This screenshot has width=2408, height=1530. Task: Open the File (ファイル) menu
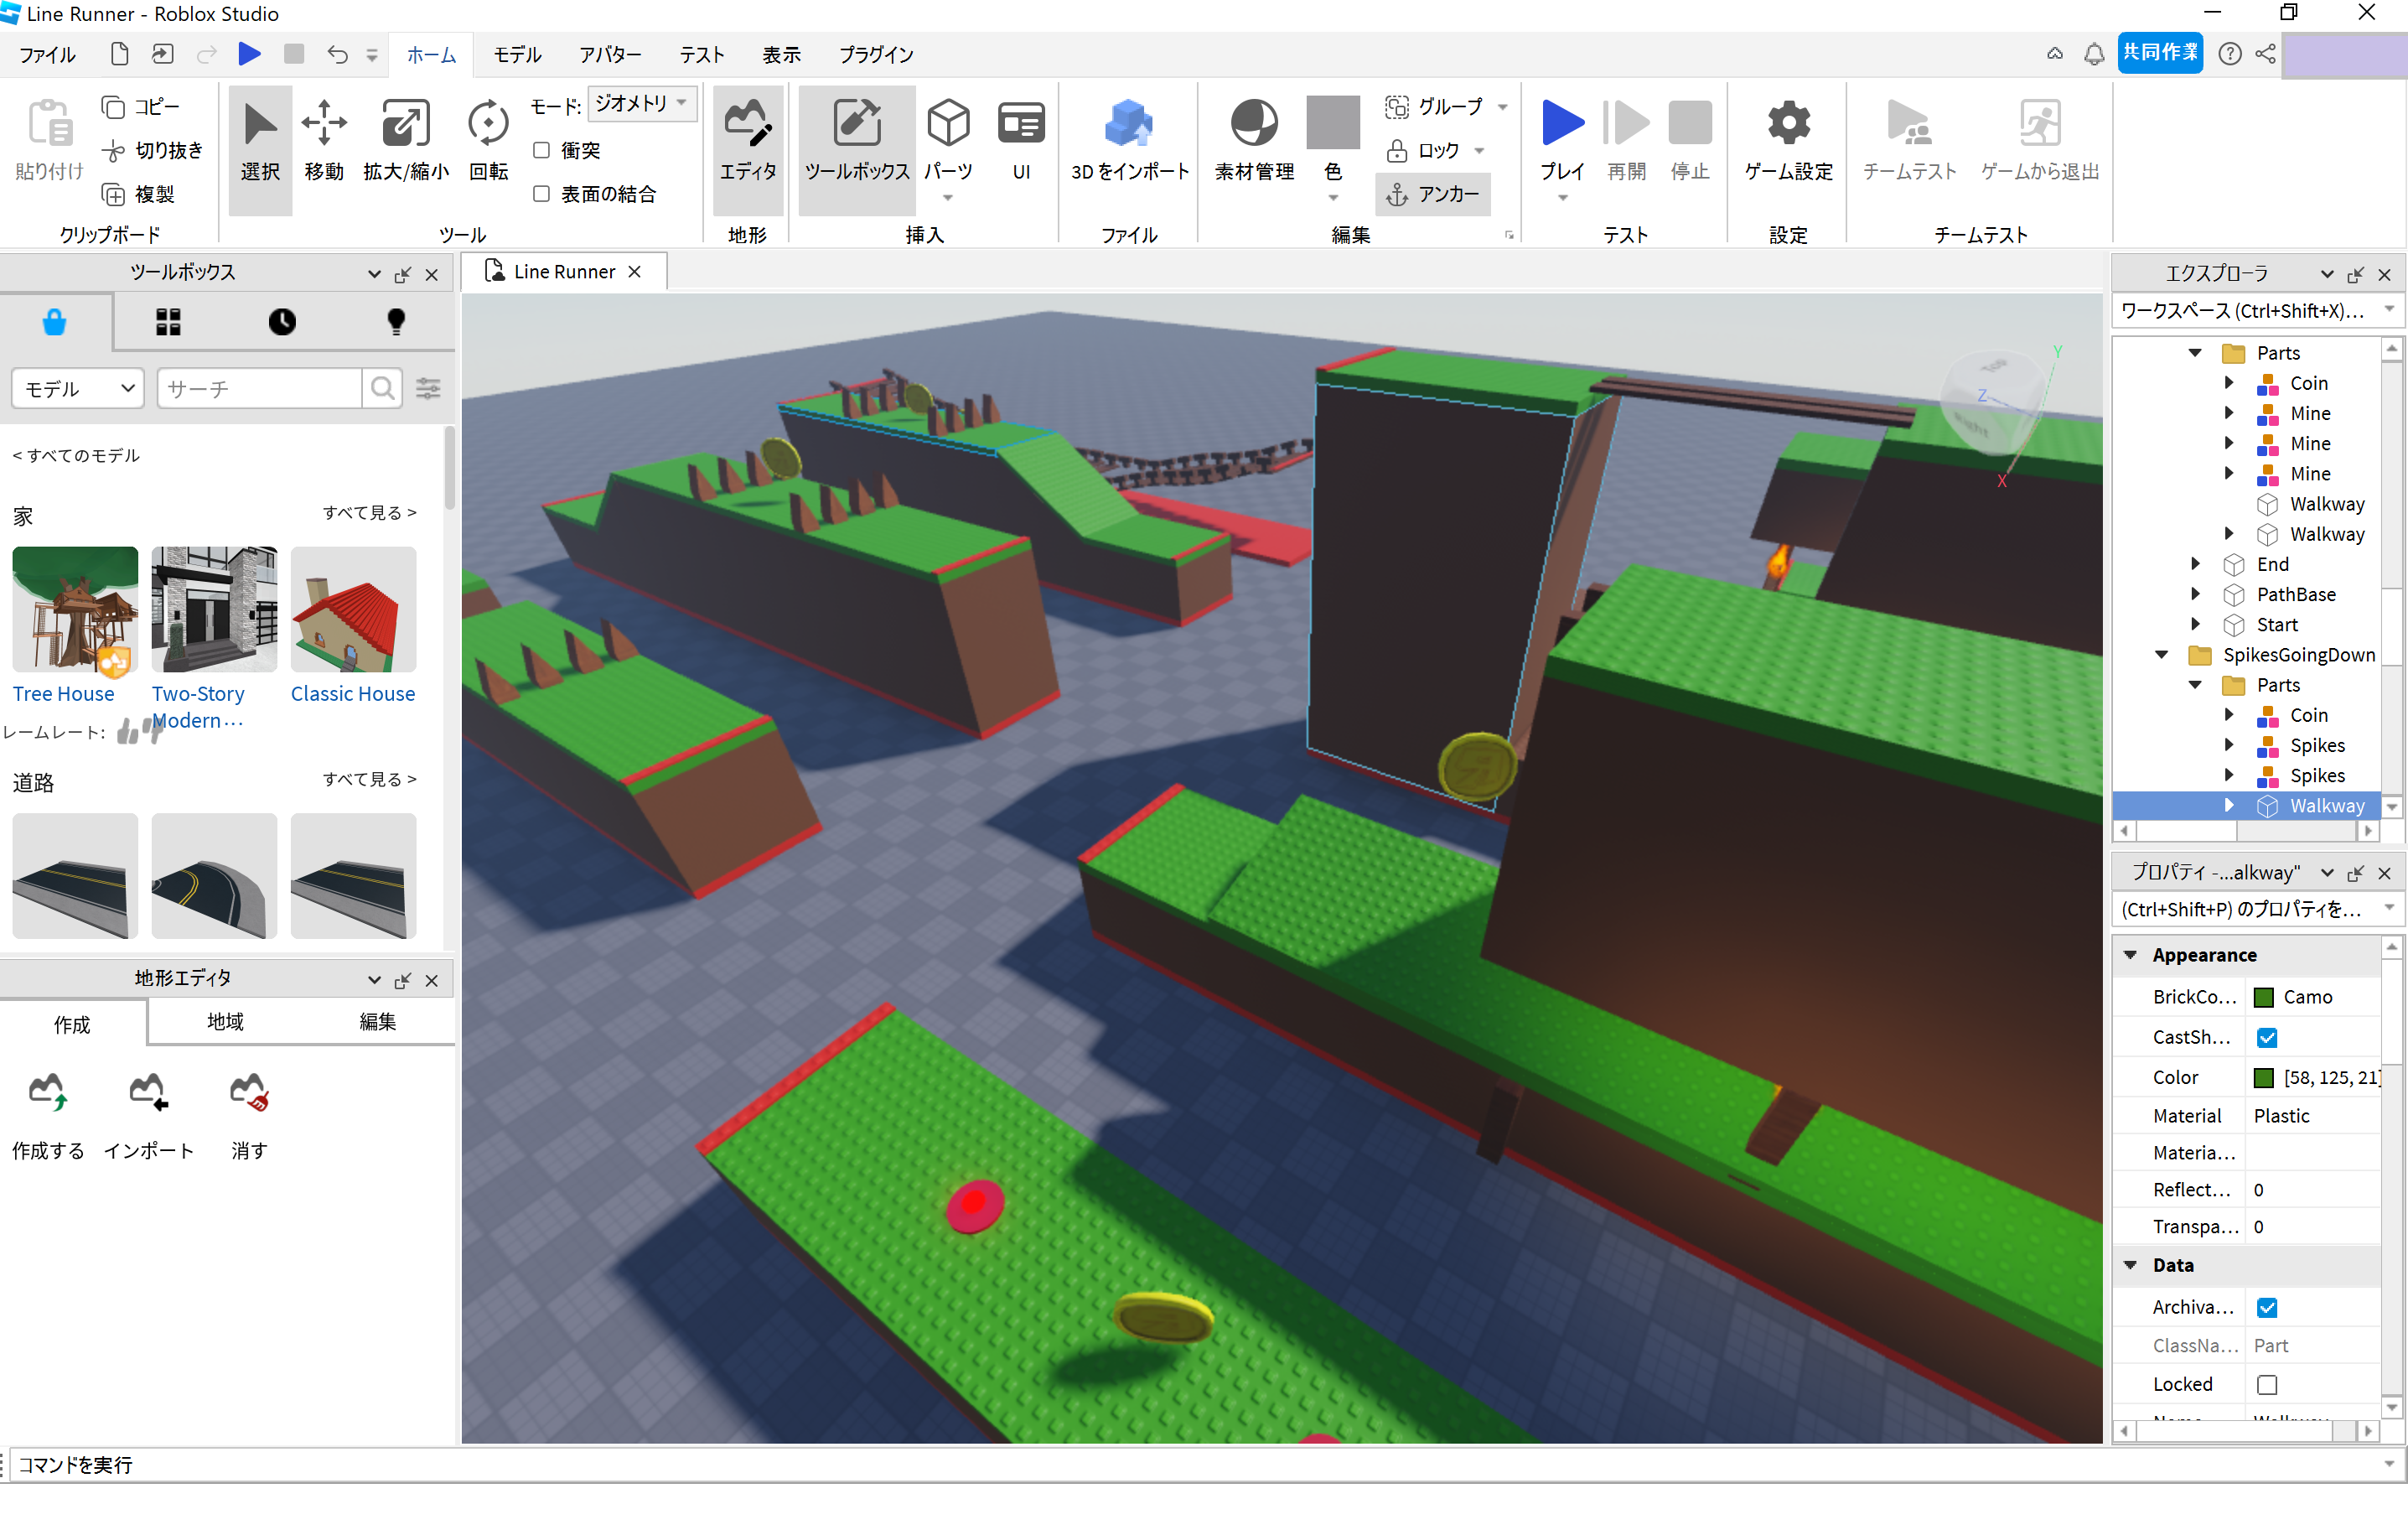click(x=47, y=55)
